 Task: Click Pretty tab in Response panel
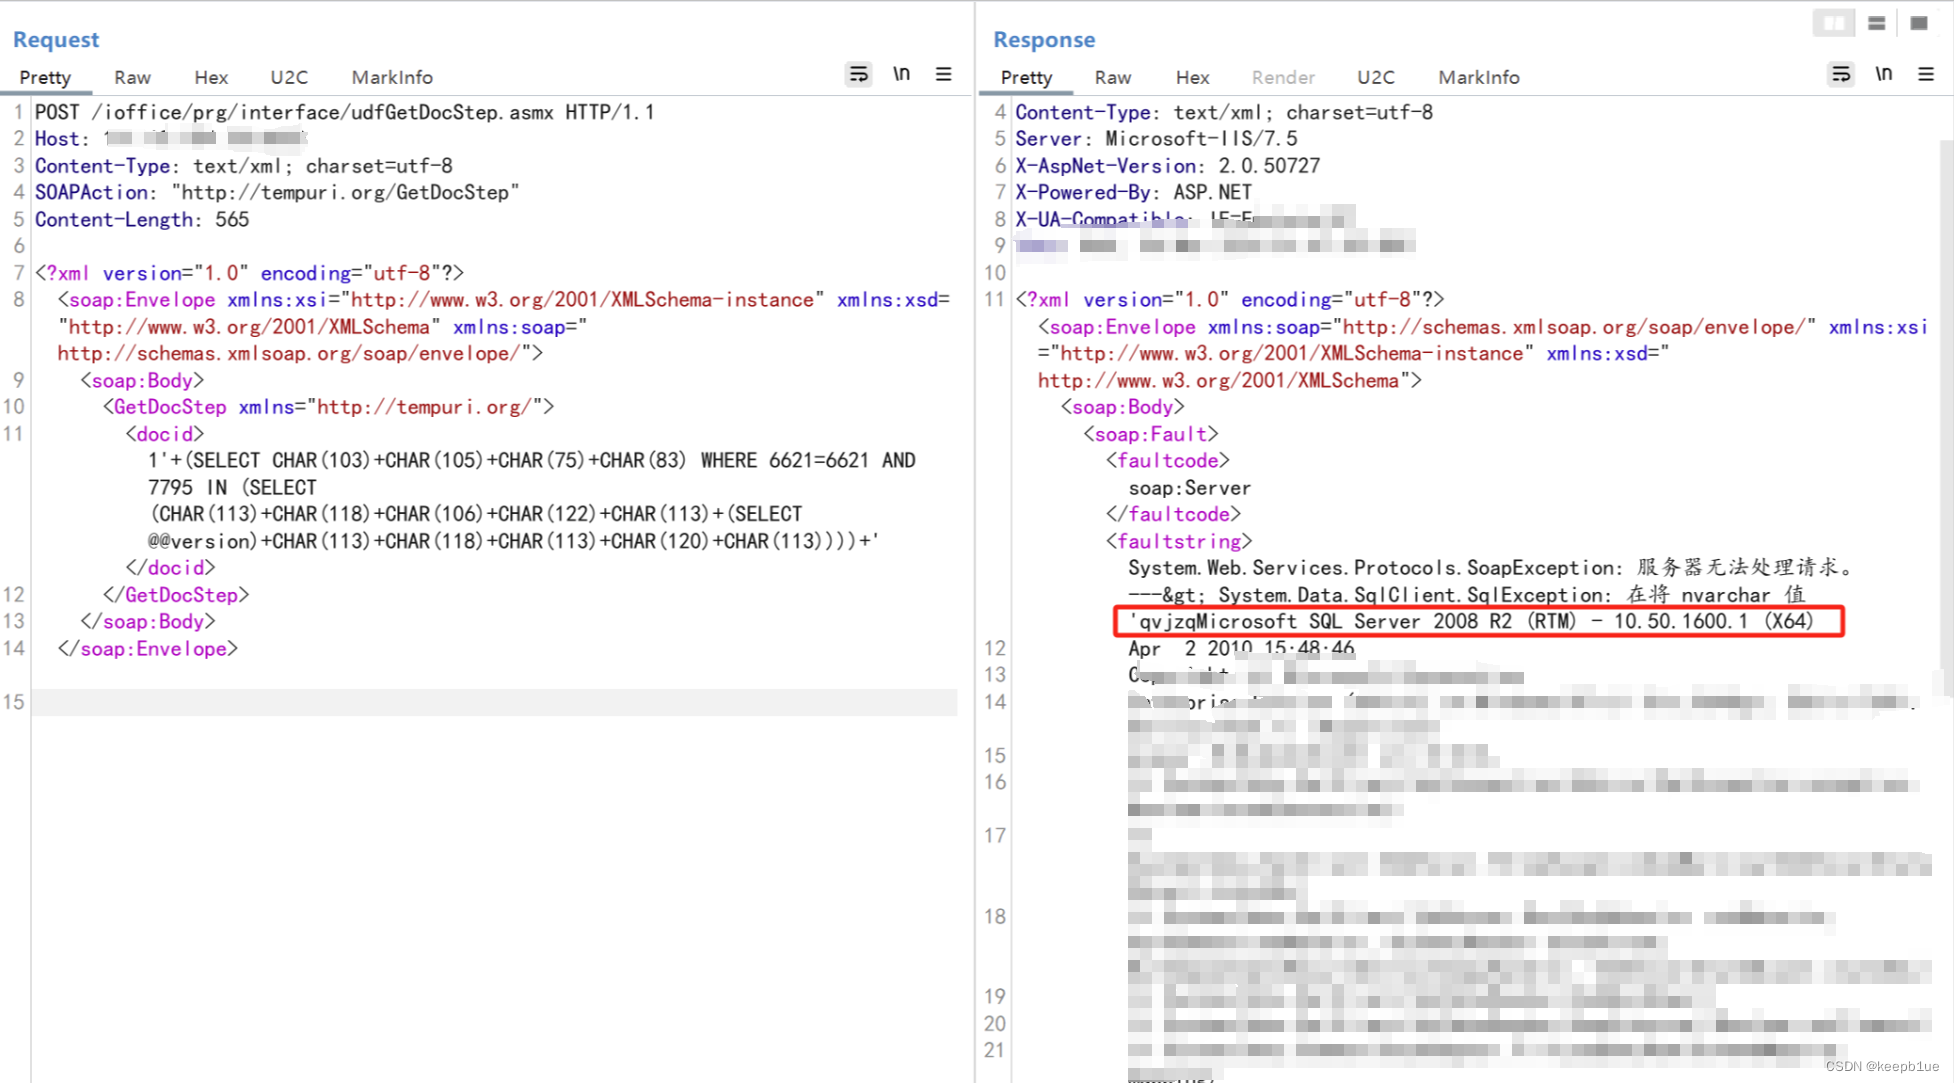pyautogui.click(x=1026, y=77)
